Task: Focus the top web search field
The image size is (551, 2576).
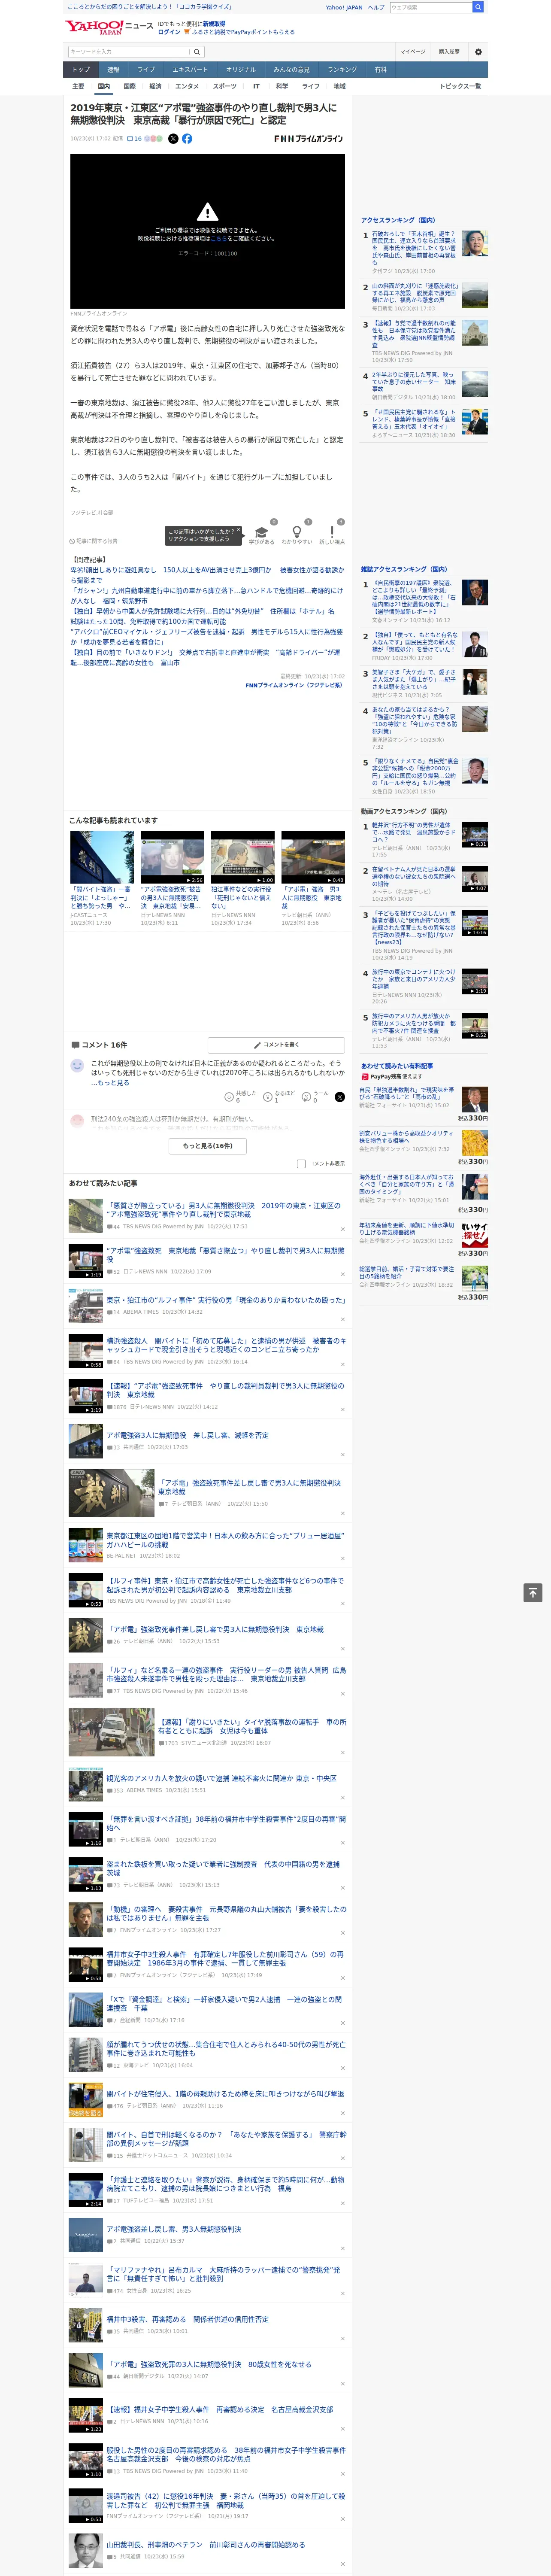Action: (x=431, y=7)
